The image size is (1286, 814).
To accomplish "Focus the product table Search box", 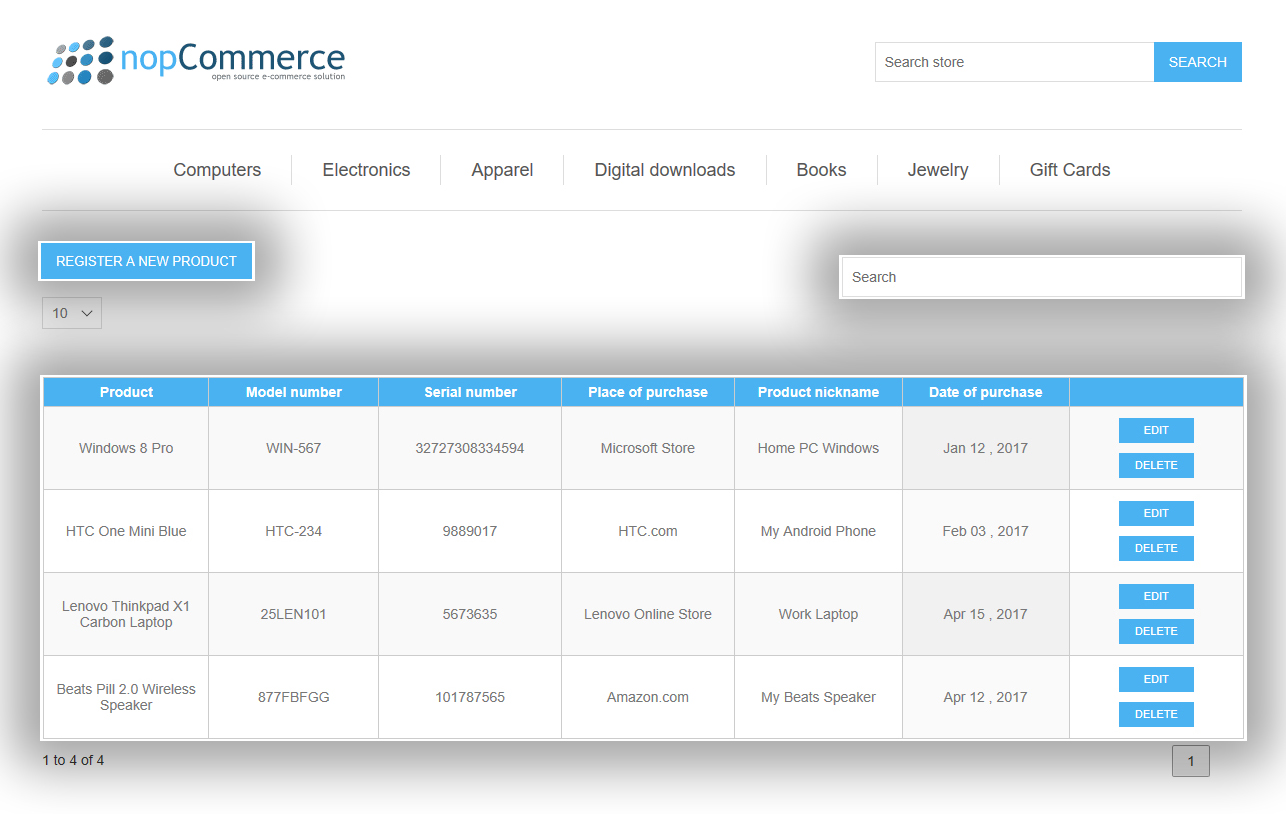I will pos(1042,277).
